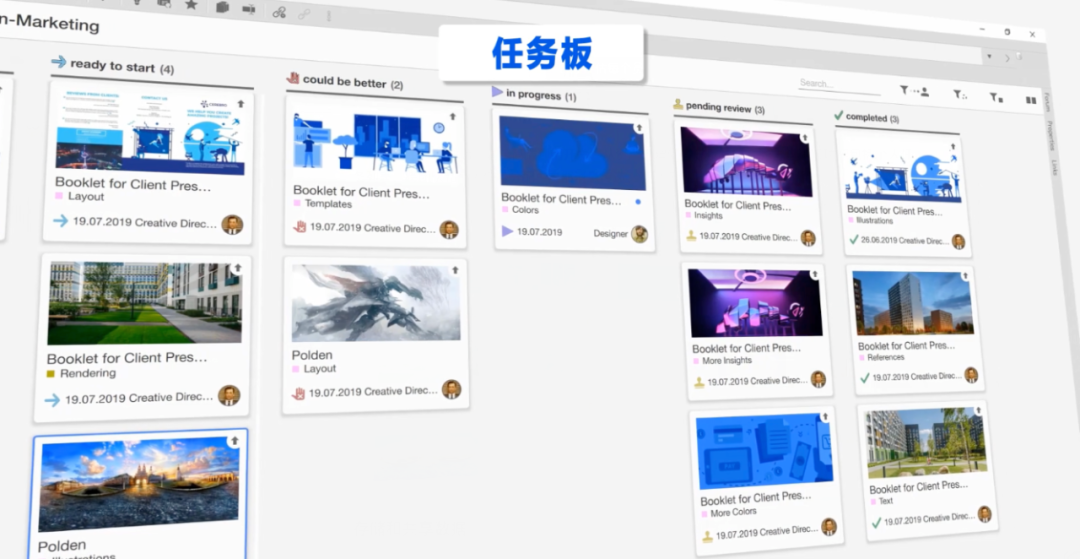Click the 'ready to start' column header
This screenshot has width=1080, height=559.
tap(113, 65)
